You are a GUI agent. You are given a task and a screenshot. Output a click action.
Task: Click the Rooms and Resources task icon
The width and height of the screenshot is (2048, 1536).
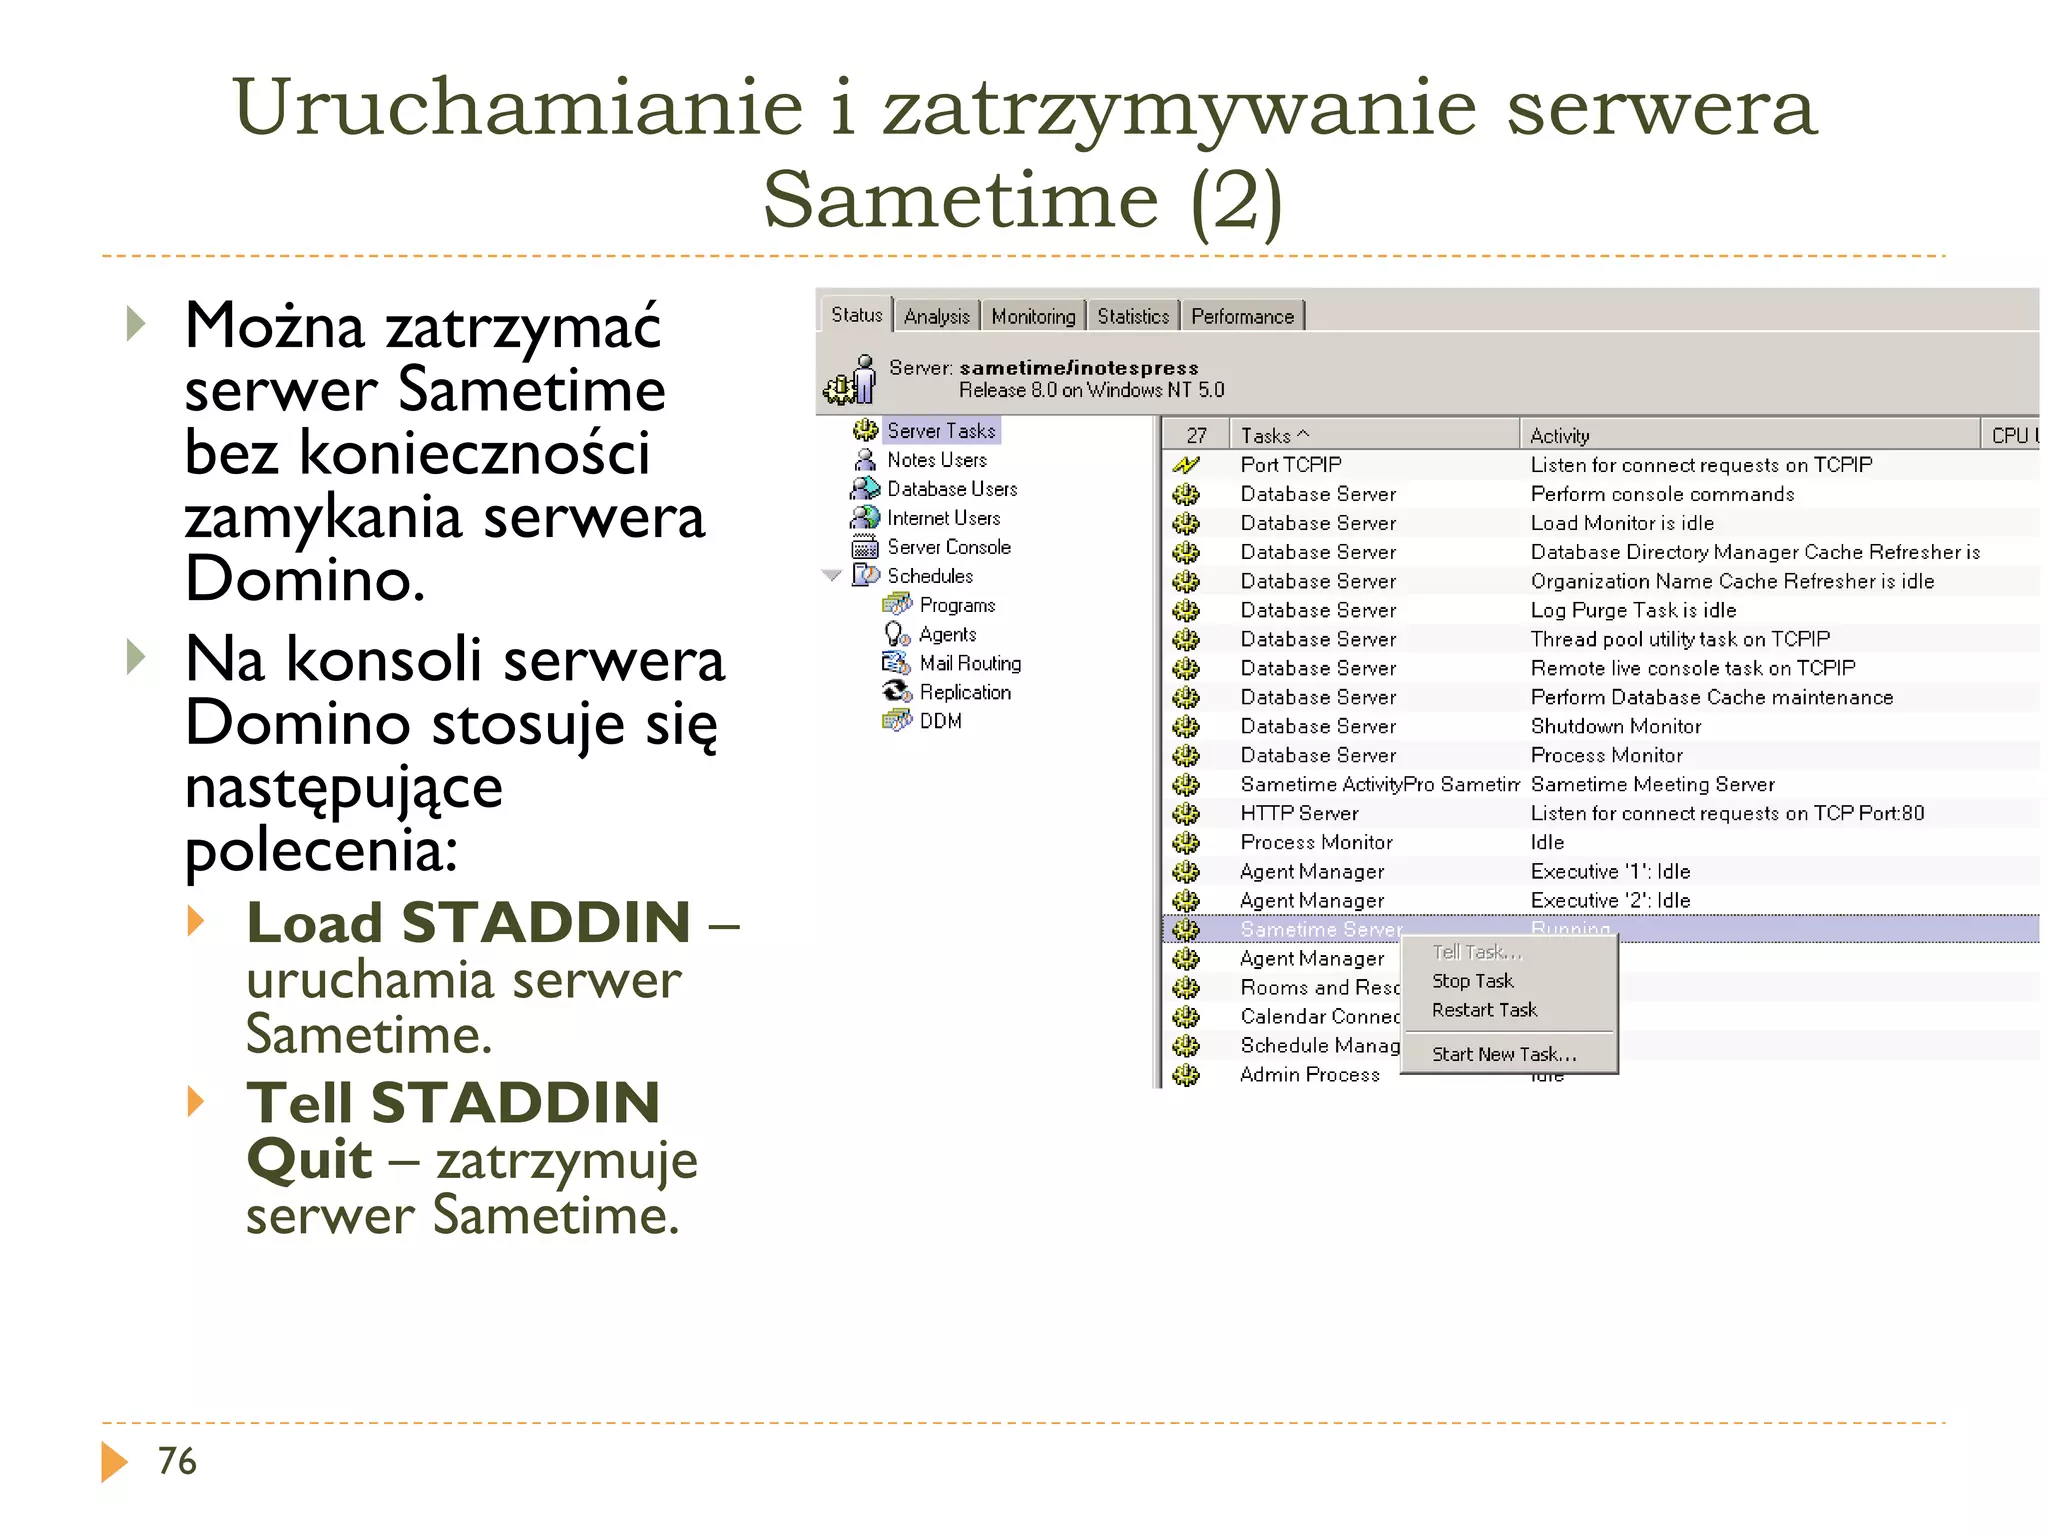point(1186,988)
